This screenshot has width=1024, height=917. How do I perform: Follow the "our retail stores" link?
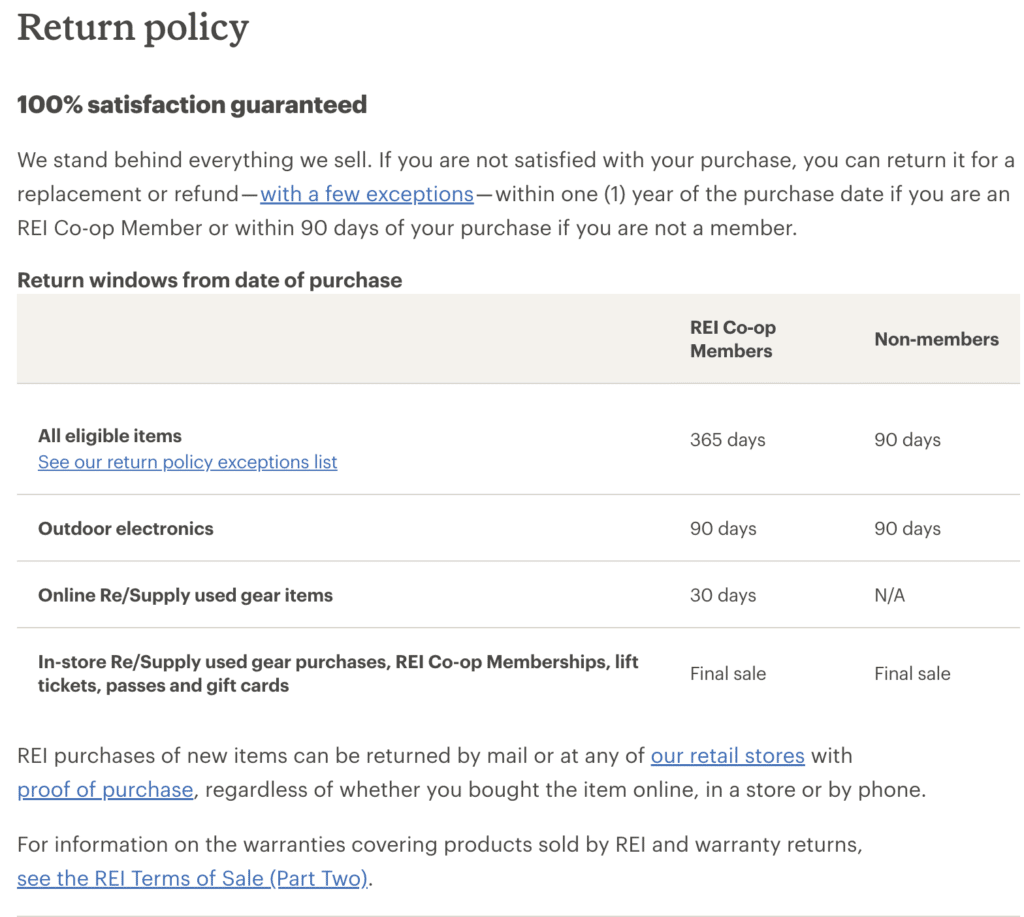(x=728, y=756)
